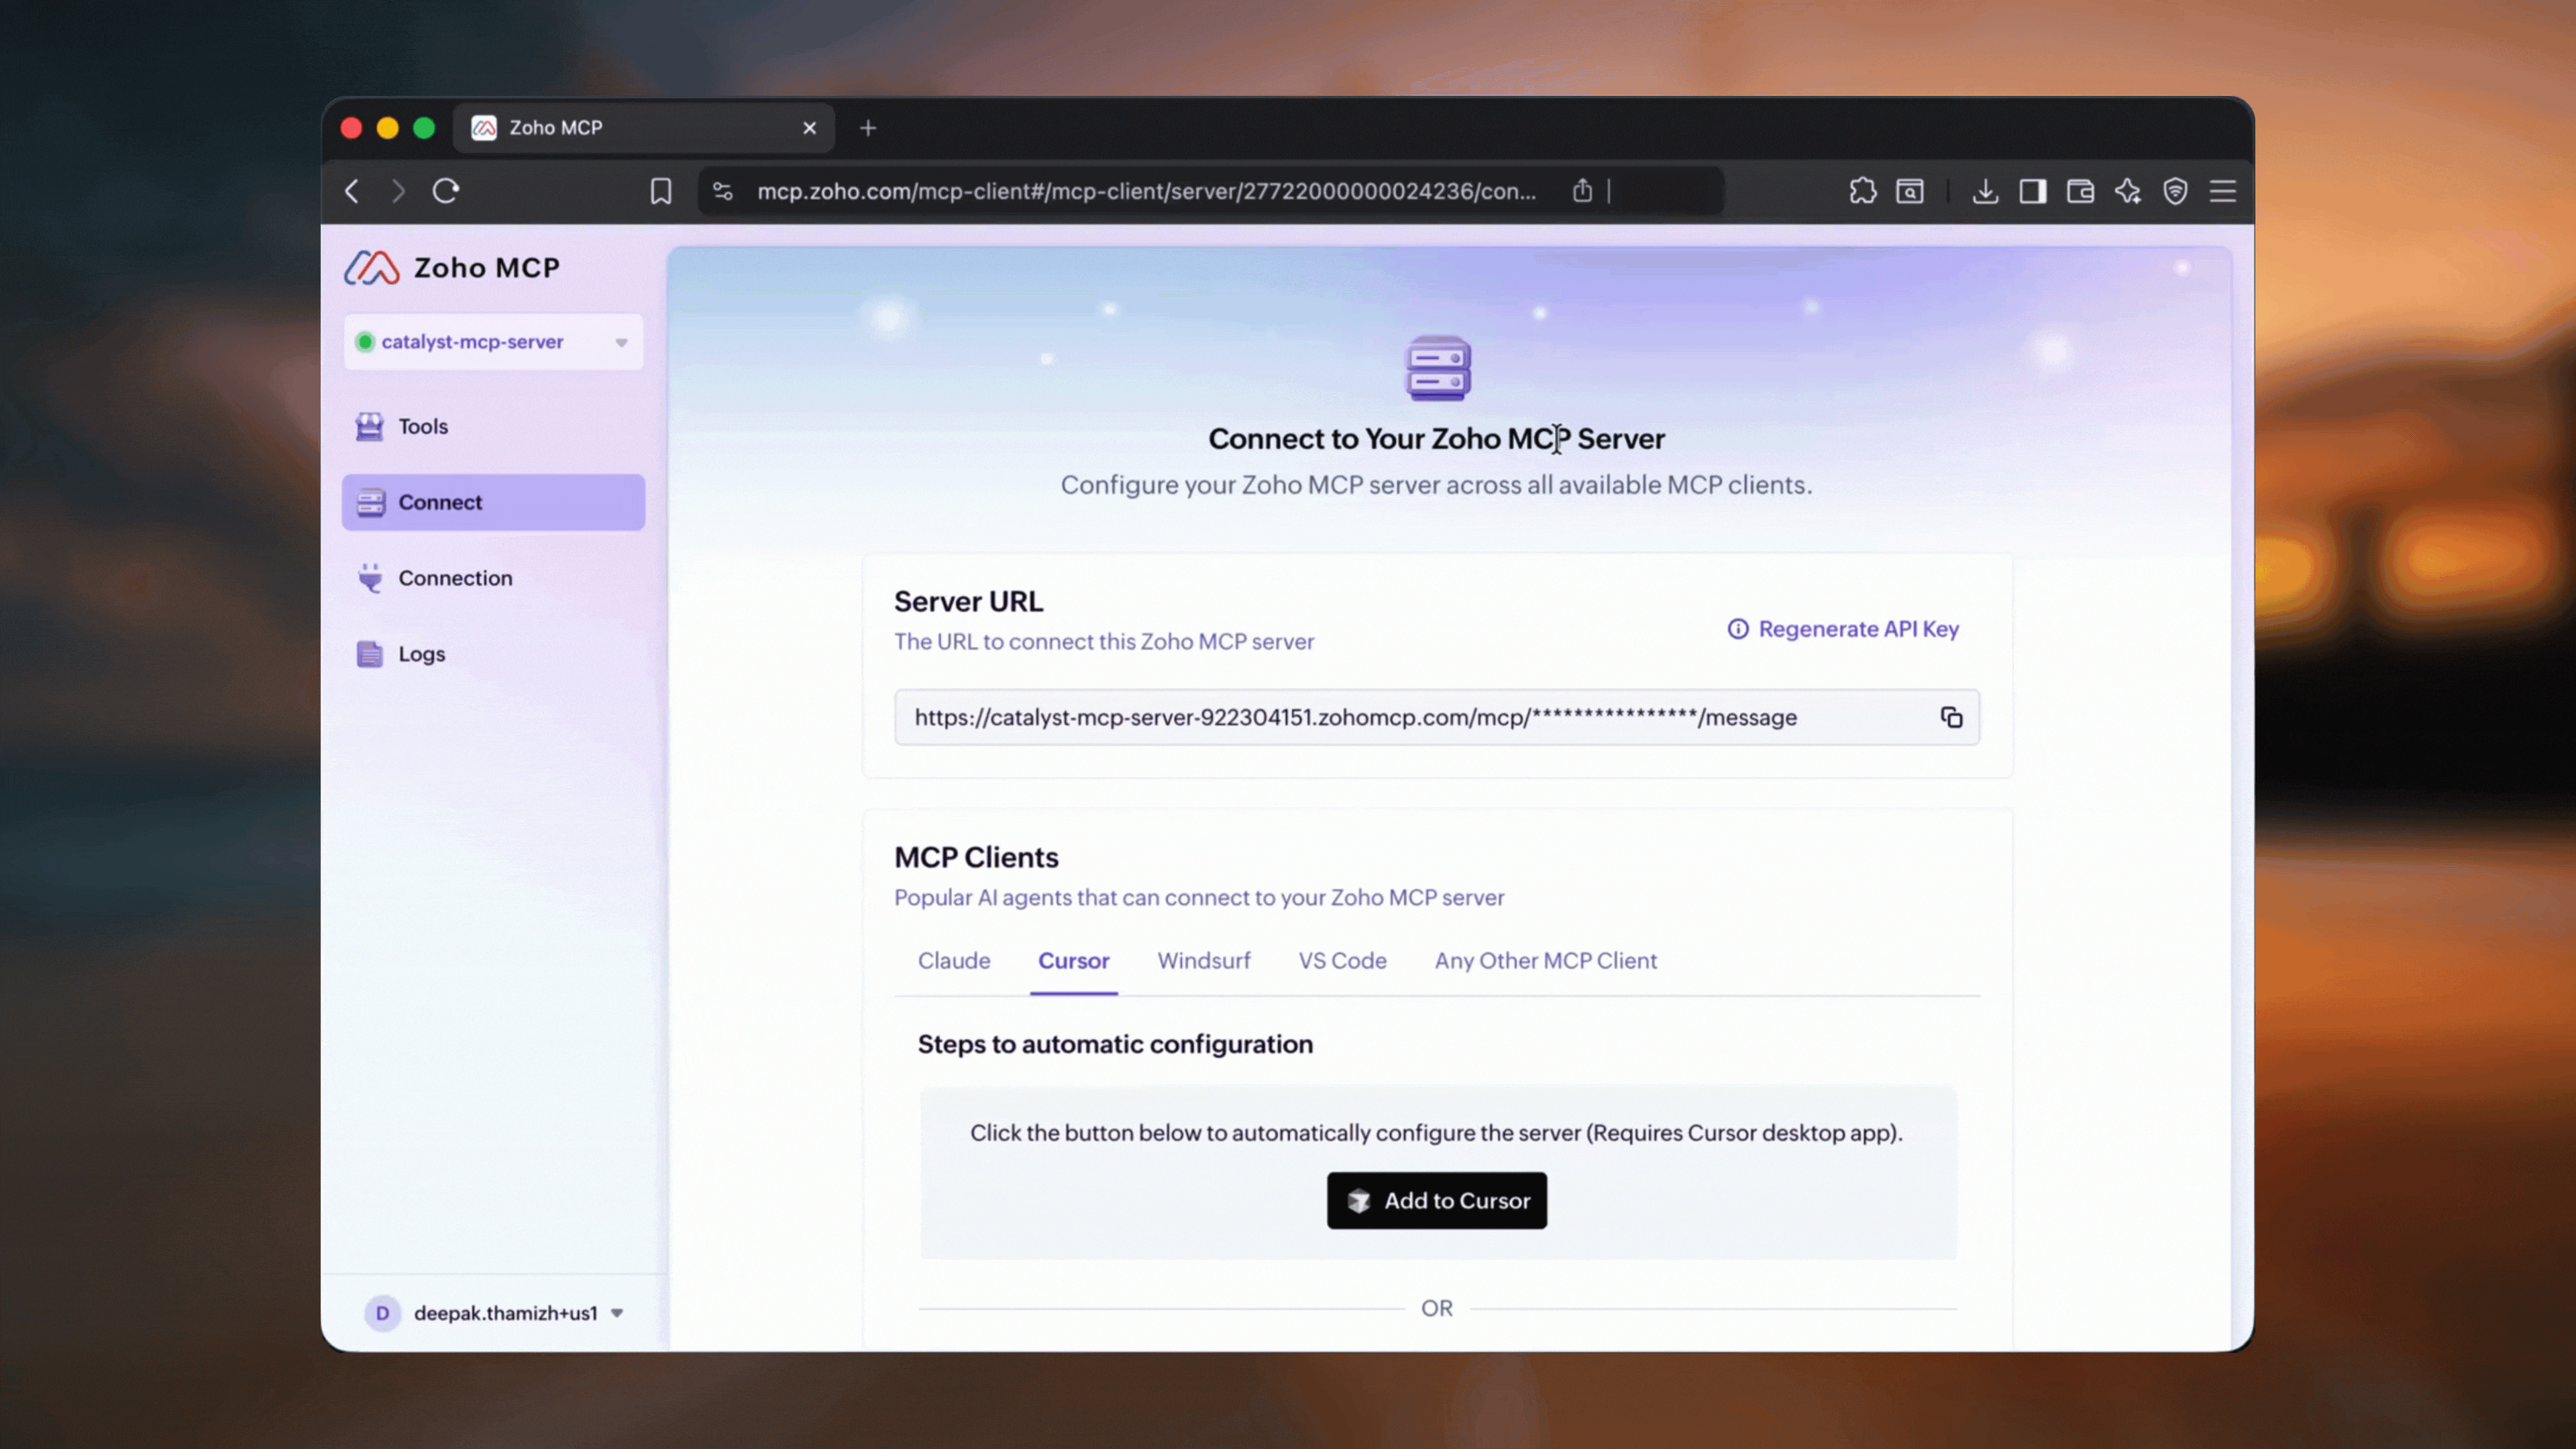Go to the Connection sidebar section
The height and width of the screenshot is (1449, 2576).
point(493,578)
